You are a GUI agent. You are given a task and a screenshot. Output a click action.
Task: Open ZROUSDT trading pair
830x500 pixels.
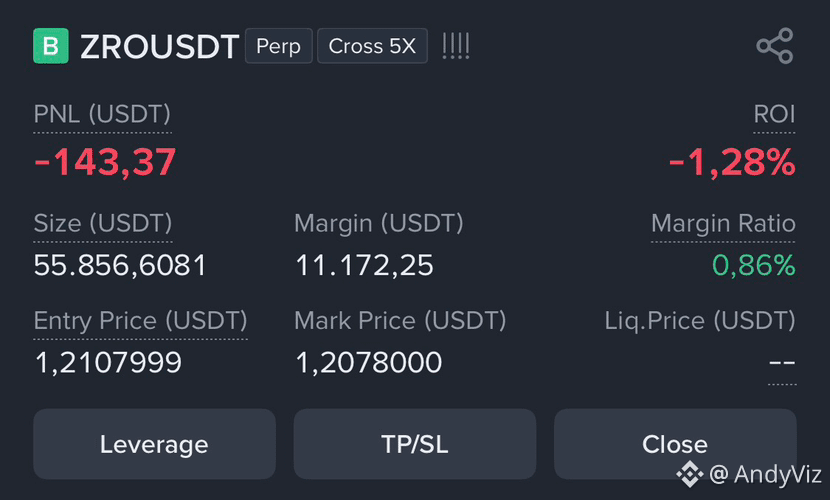click(159, 47)
